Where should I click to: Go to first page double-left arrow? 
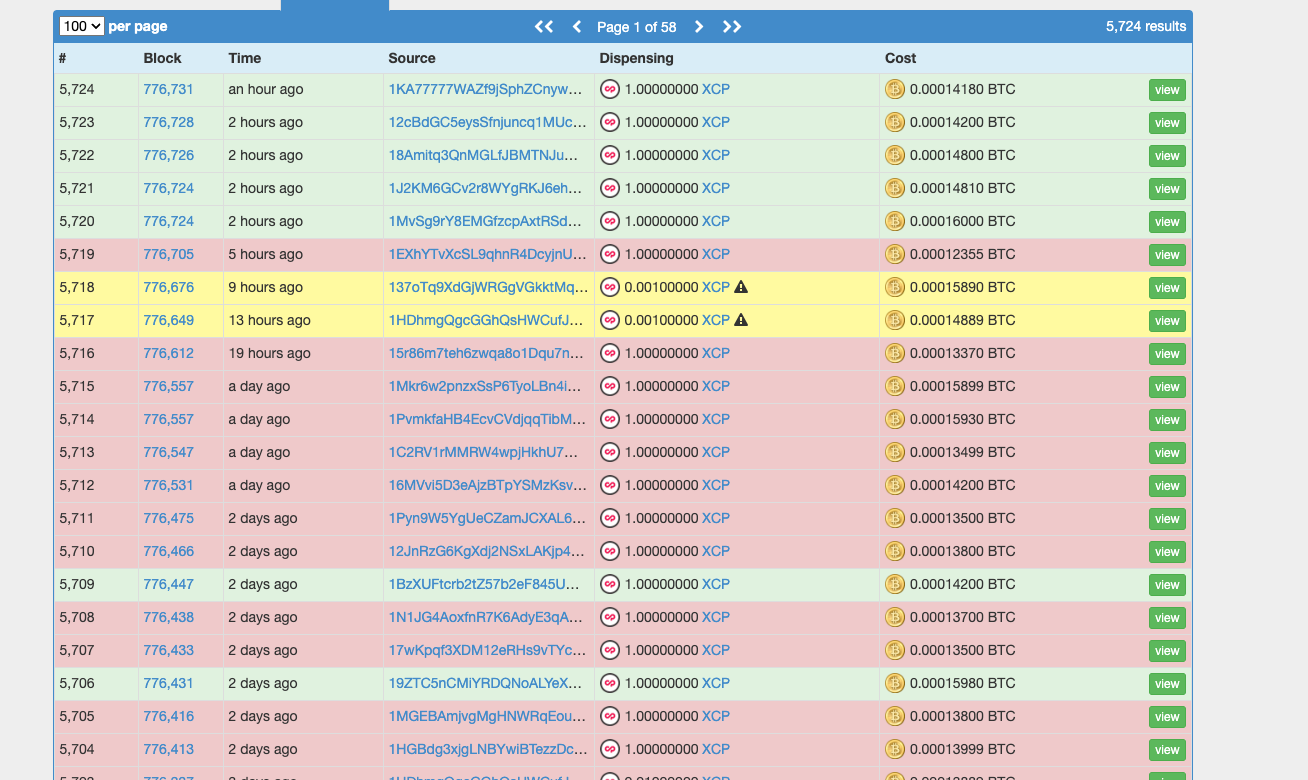click(x=544, y=27)
